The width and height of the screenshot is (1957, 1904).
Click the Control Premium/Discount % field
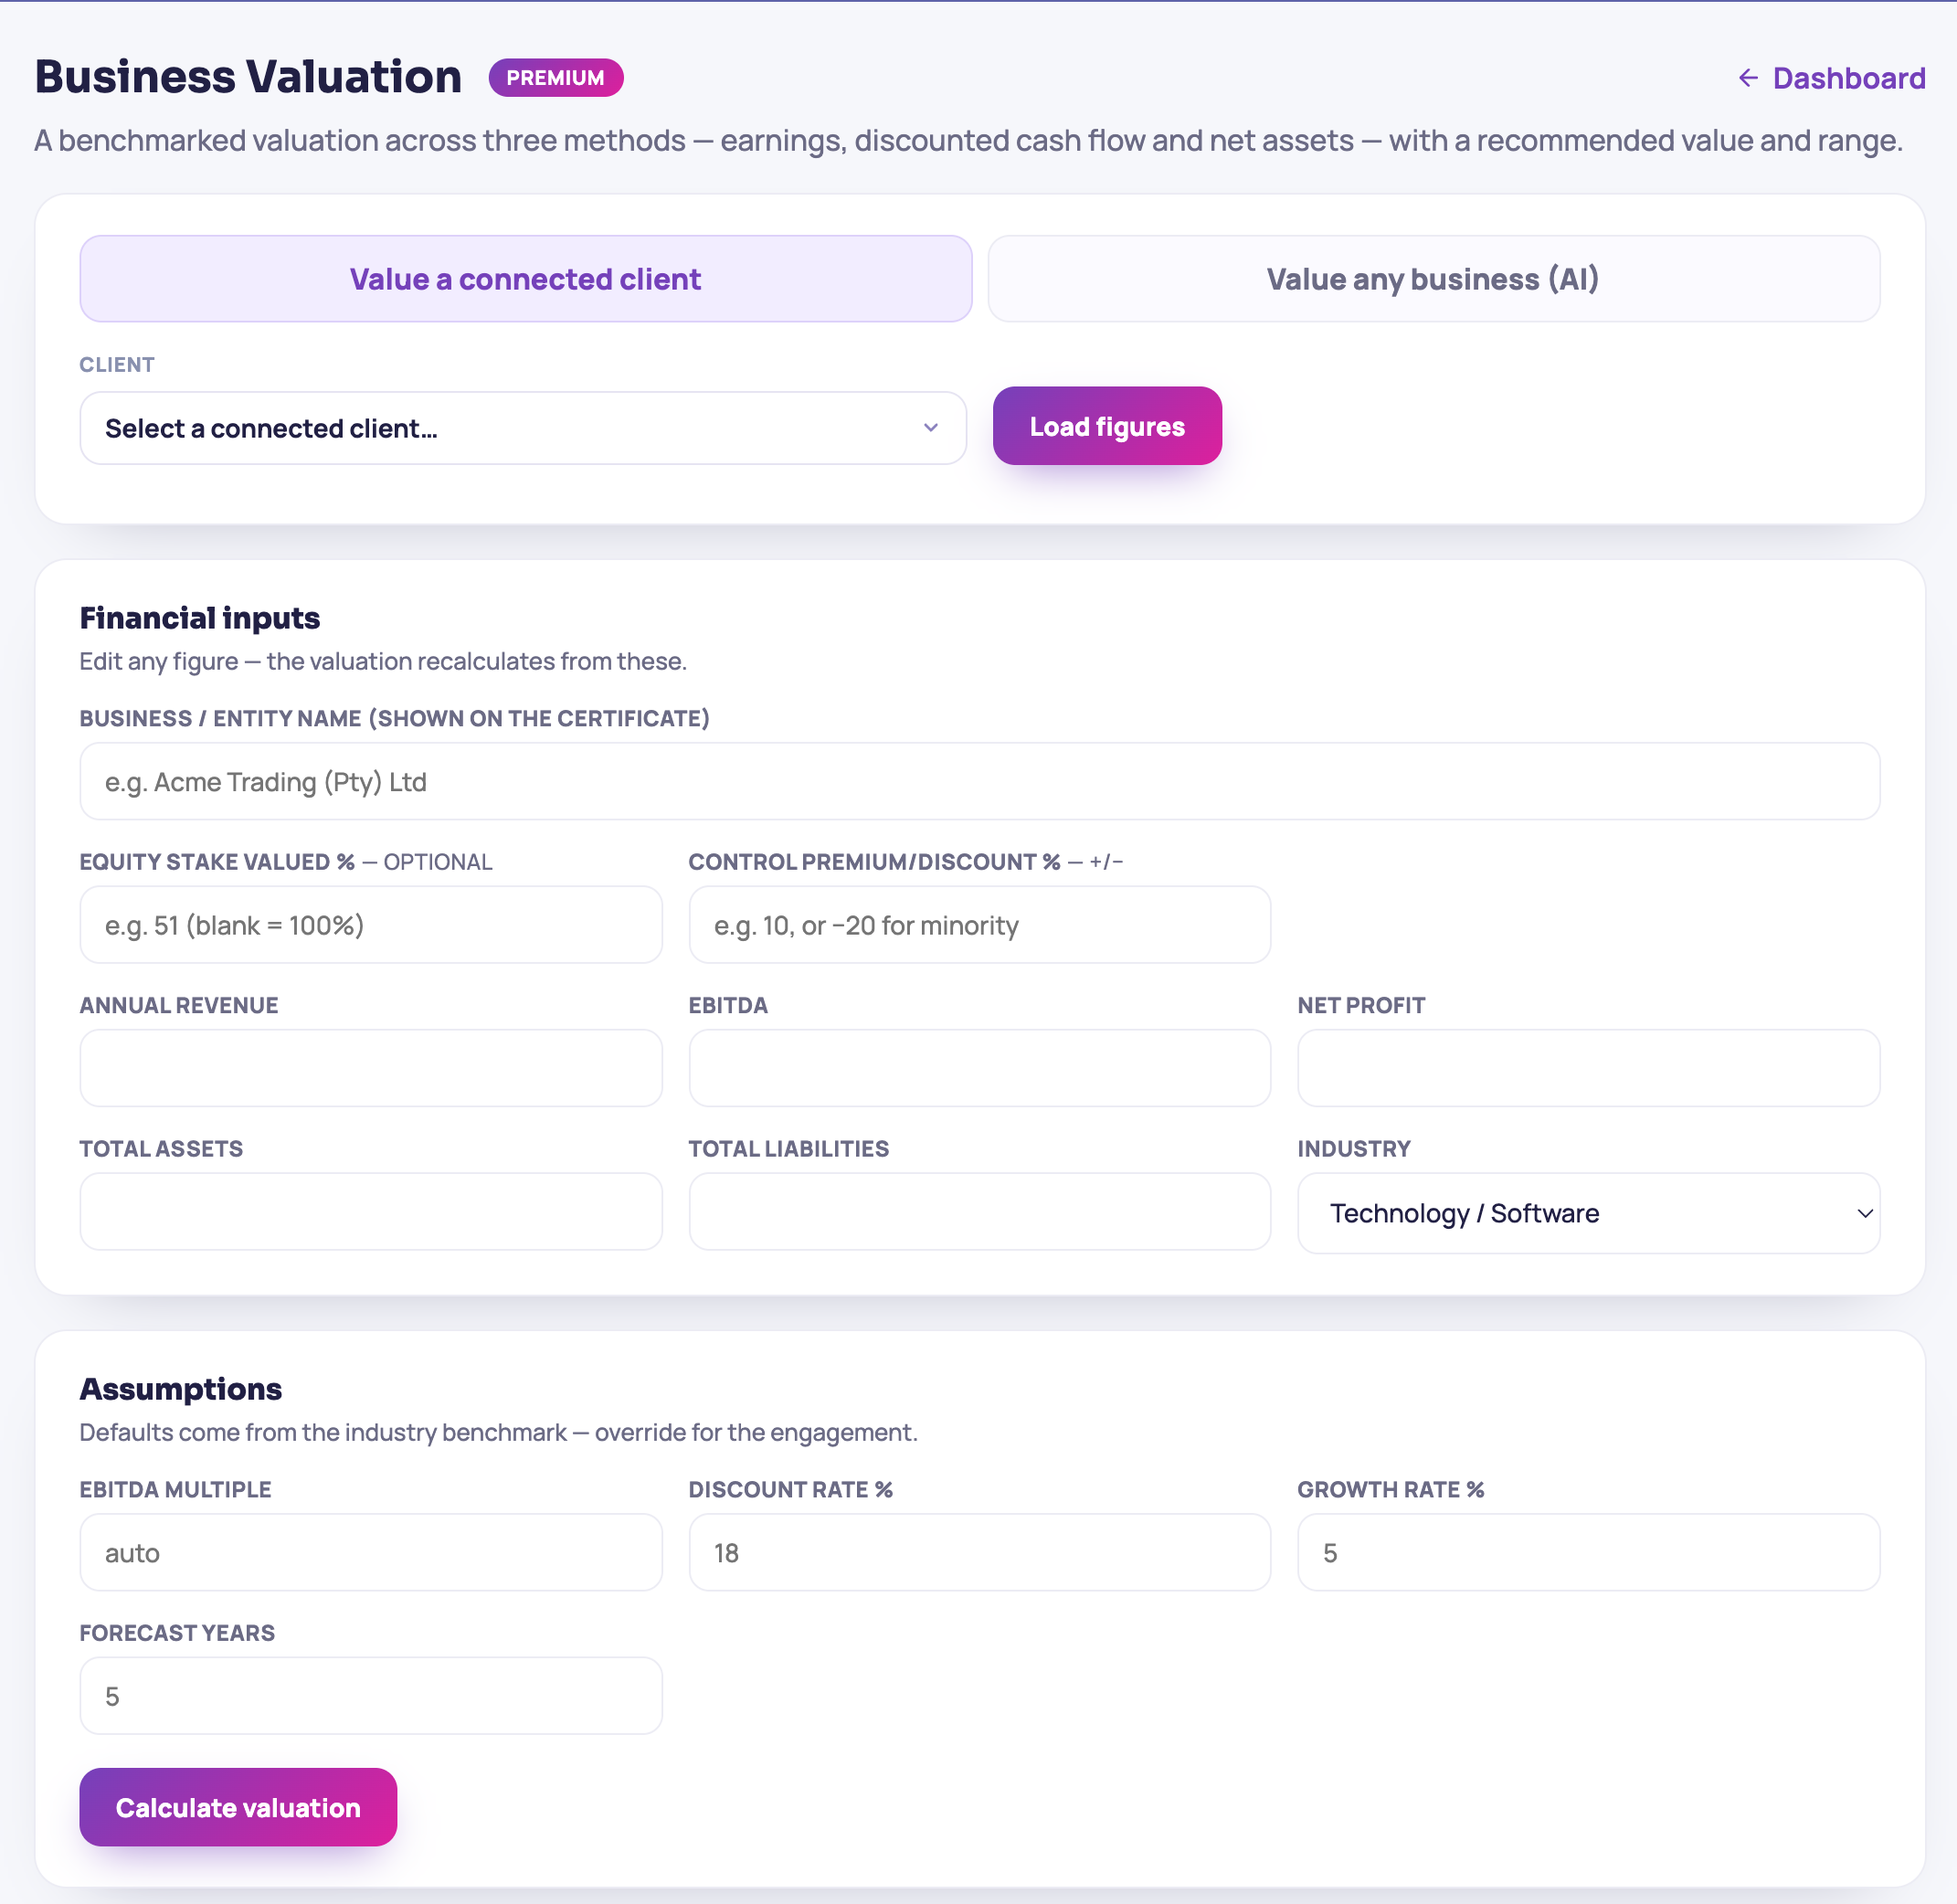tap(979, 925)
